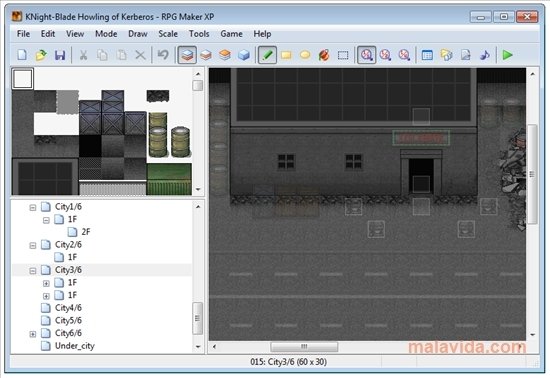Pick the blank white tile in tileset

click(23, 79)
